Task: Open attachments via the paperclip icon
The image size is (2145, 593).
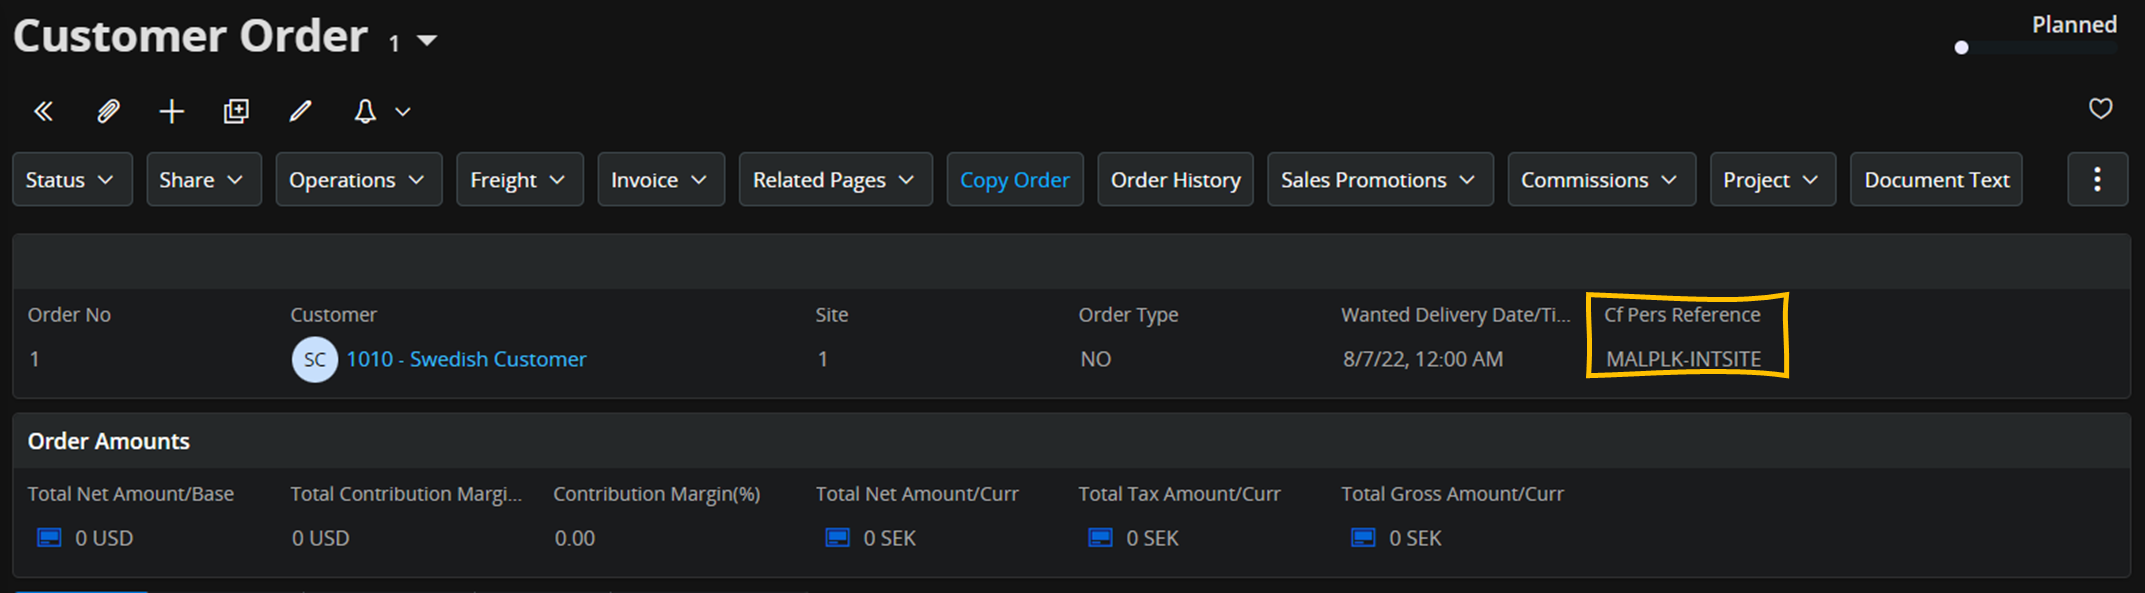Action: click(108, 111)
